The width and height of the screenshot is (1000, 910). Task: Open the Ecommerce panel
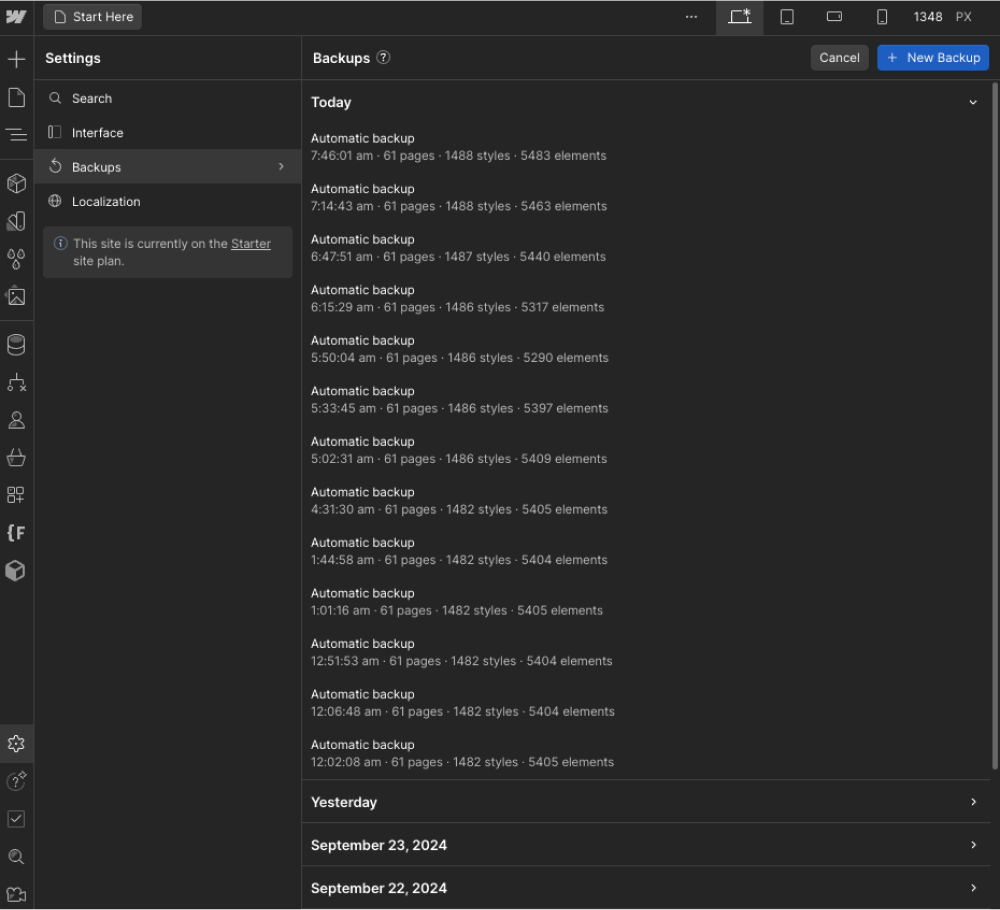[x=16, y=457]
